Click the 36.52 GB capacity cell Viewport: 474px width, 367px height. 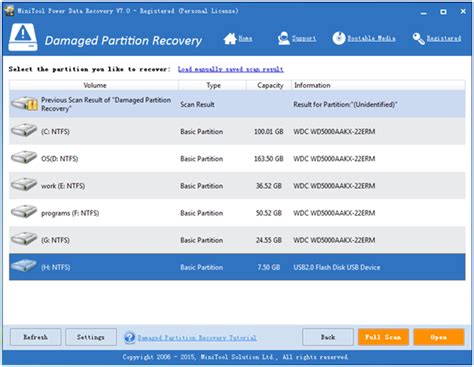pyautogui.click(x=269, y=186)
